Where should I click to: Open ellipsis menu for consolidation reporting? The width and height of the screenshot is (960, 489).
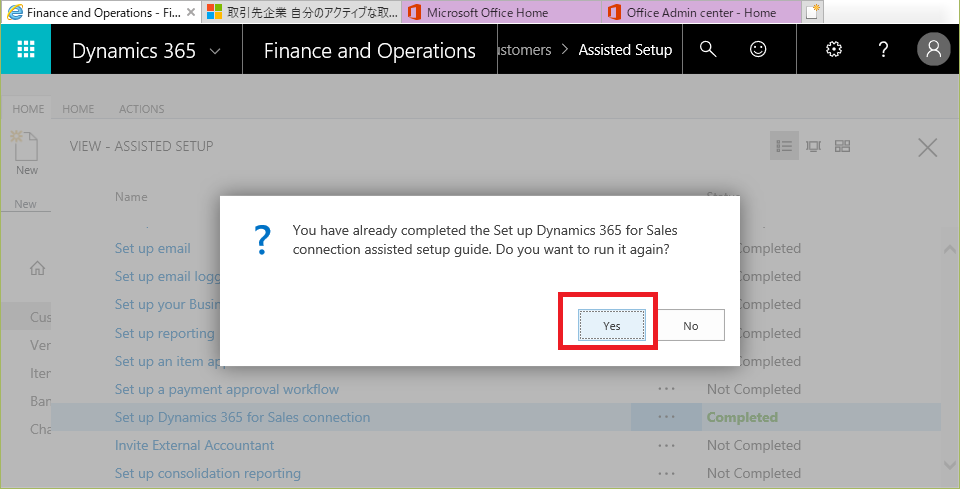[x=666, y=474]
